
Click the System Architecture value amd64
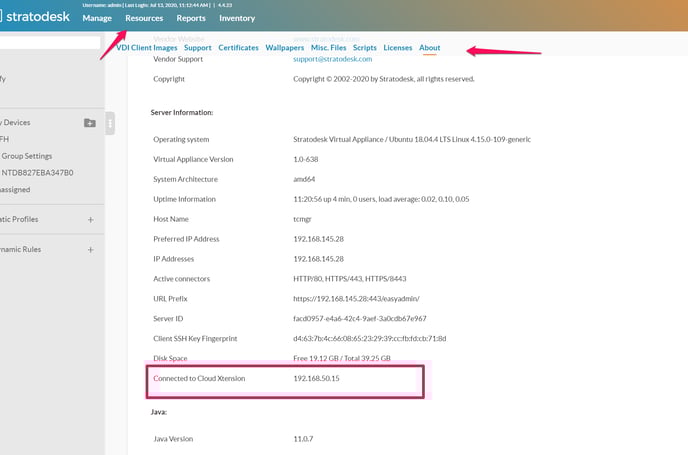click(304, 179)
